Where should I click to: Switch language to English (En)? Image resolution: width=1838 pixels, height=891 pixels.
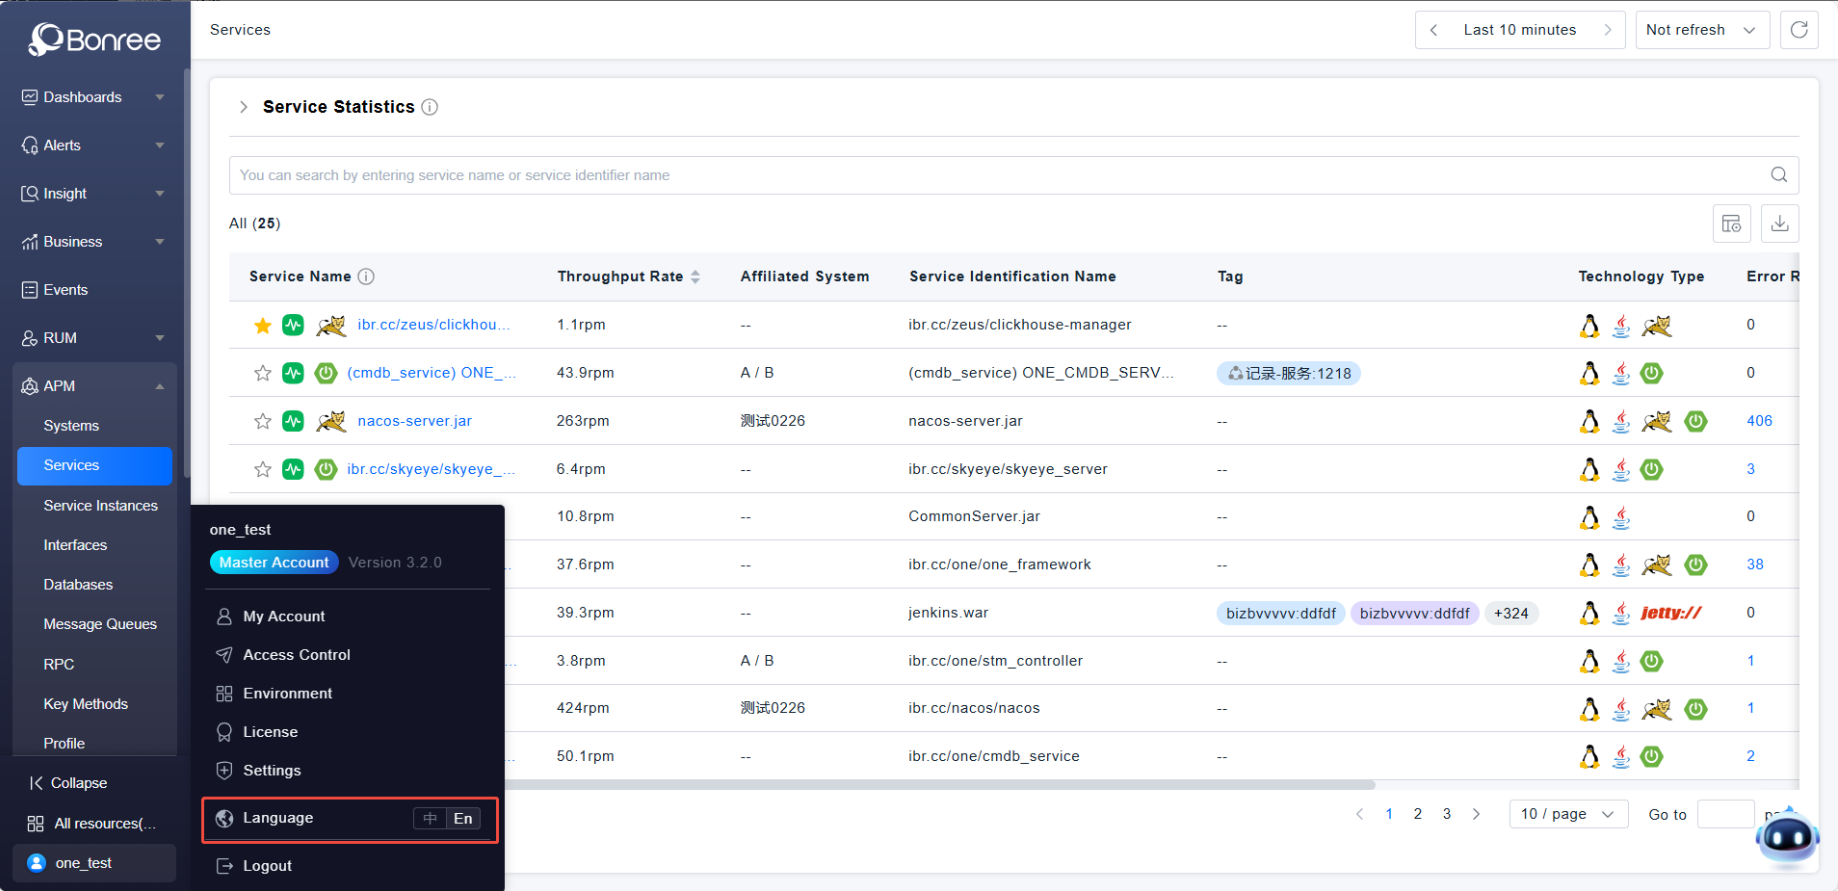tap(463, 818)
